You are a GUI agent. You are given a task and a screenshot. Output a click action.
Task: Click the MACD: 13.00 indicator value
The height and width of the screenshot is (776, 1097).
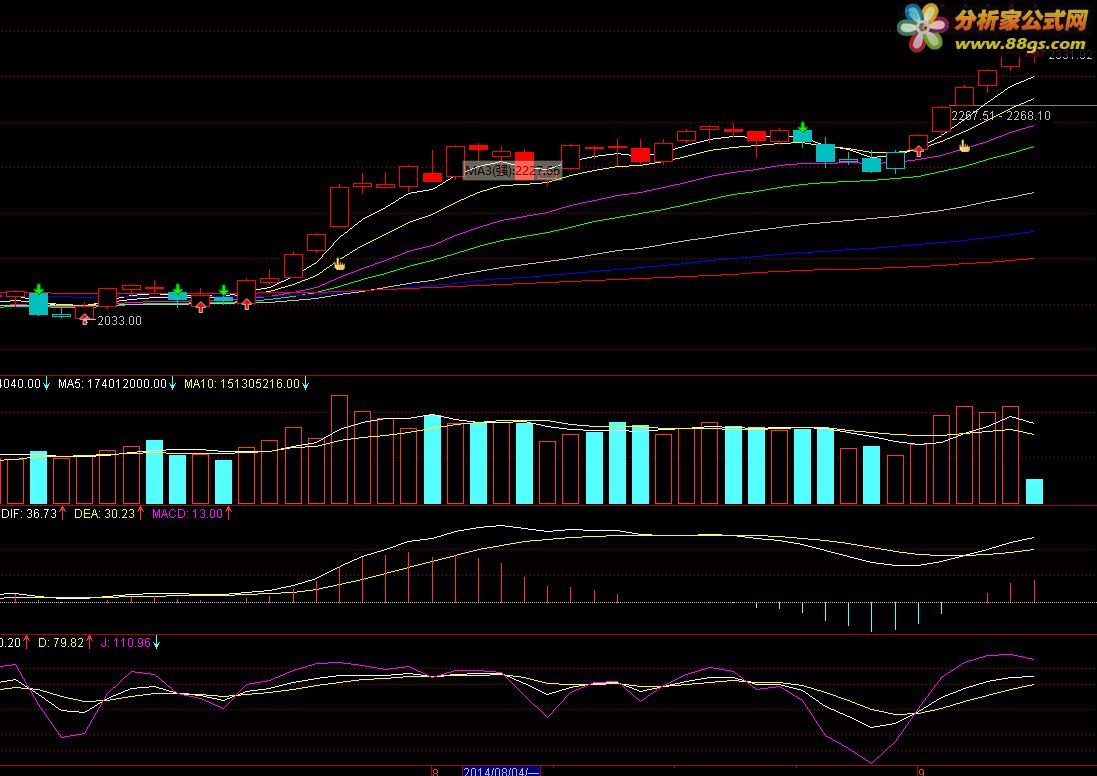coord(187,514)
